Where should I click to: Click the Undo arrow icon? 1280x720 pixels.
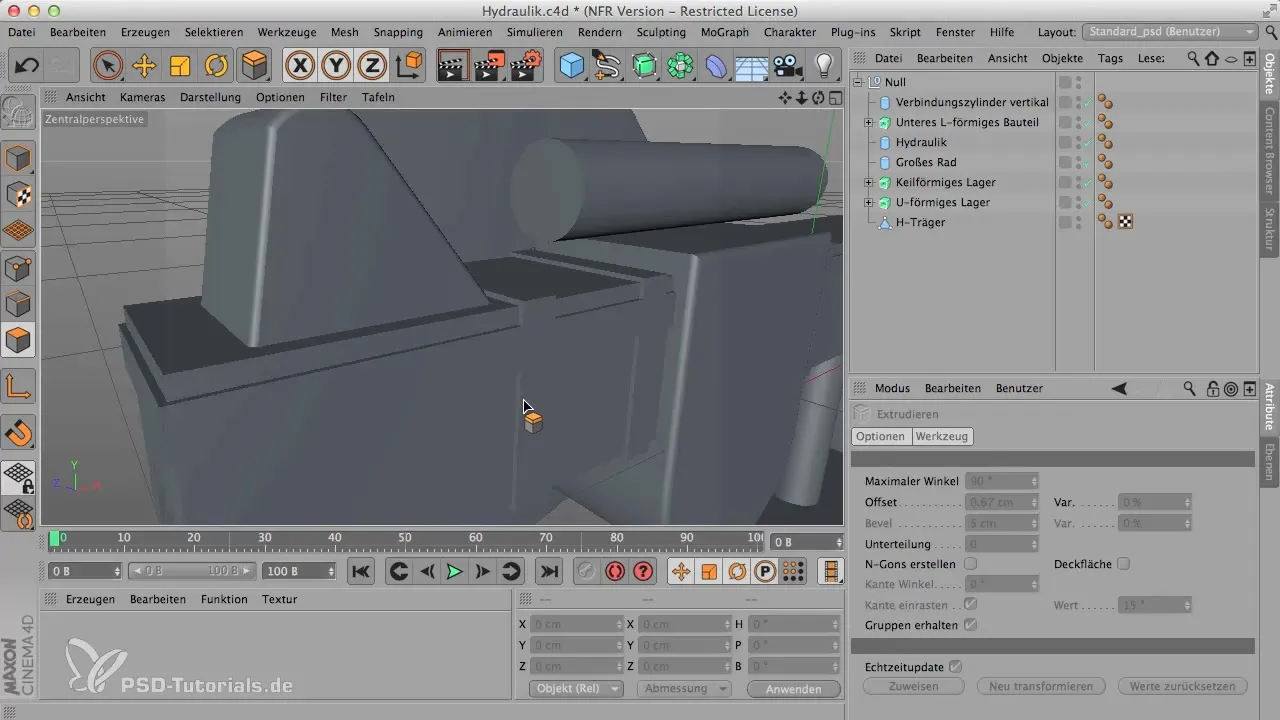[27, 66]
